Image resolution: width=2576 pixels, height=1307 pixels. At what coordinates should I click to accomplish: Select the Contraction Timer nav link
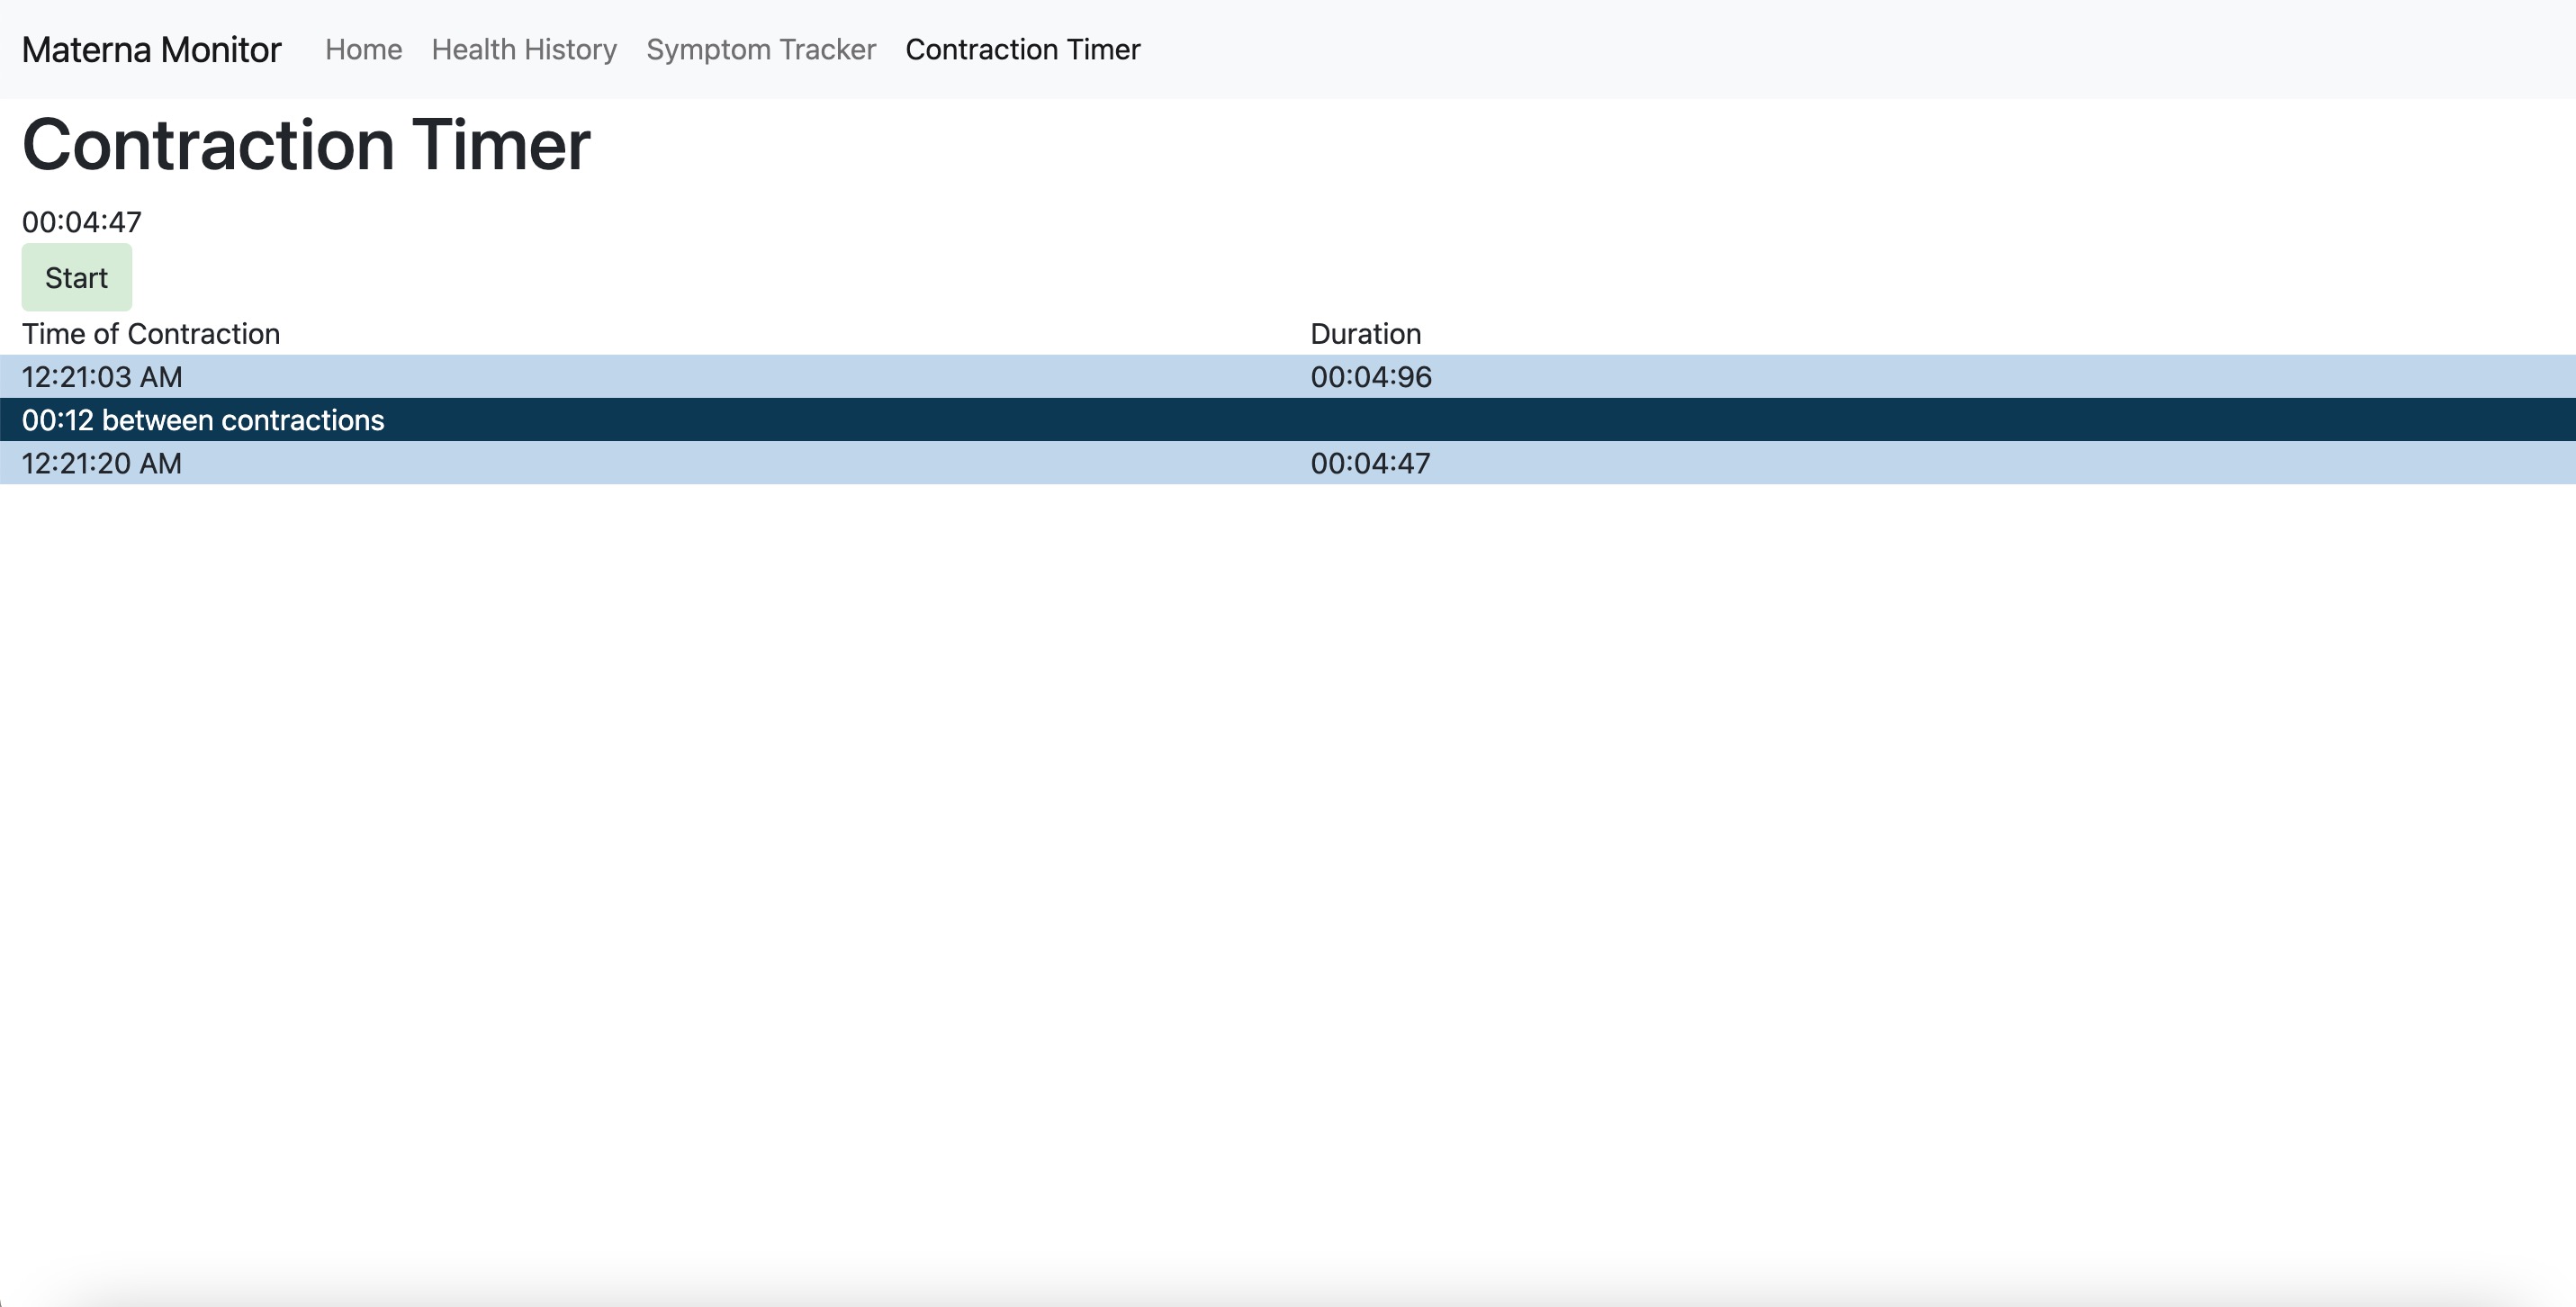pos(1022,50)
